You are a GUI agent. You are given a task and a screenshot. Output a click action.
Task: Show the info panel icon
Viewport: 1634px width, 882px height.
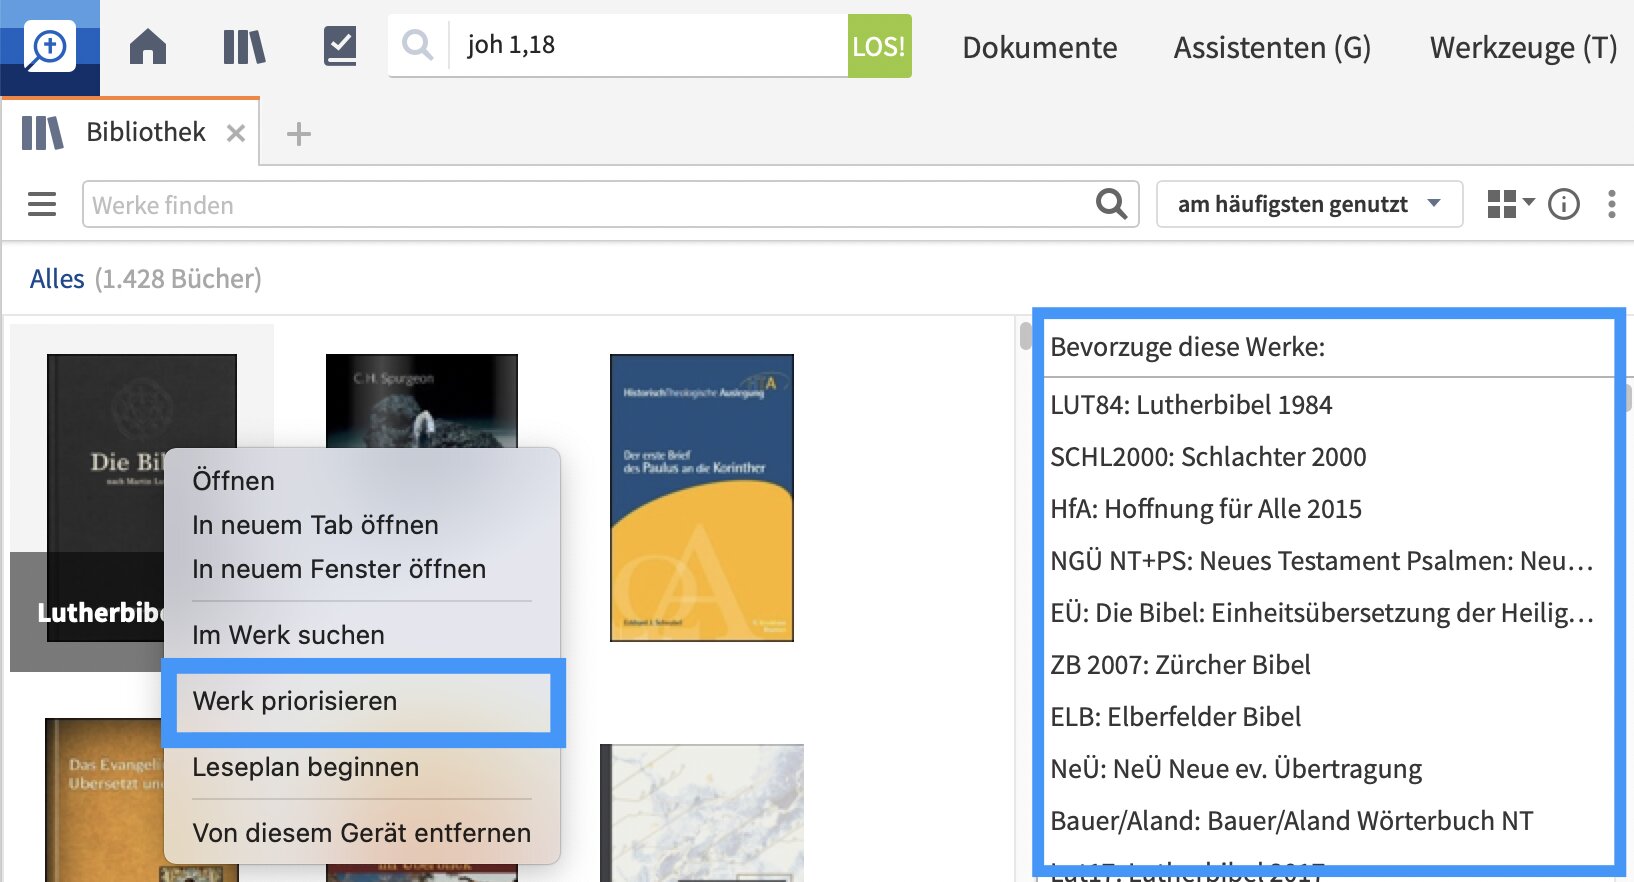(1563, 204)
